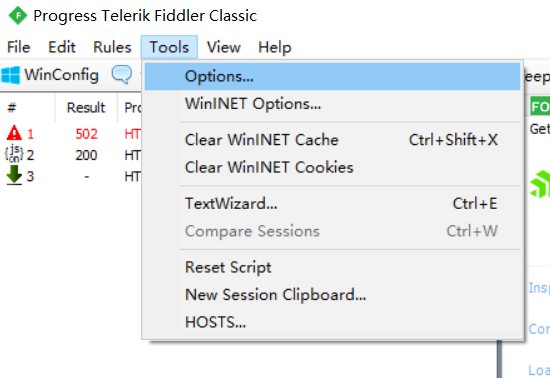Choose Reset Script menu item
Image resolution: width=550 pixels, height=378 pixels.
tap(332, 267)
